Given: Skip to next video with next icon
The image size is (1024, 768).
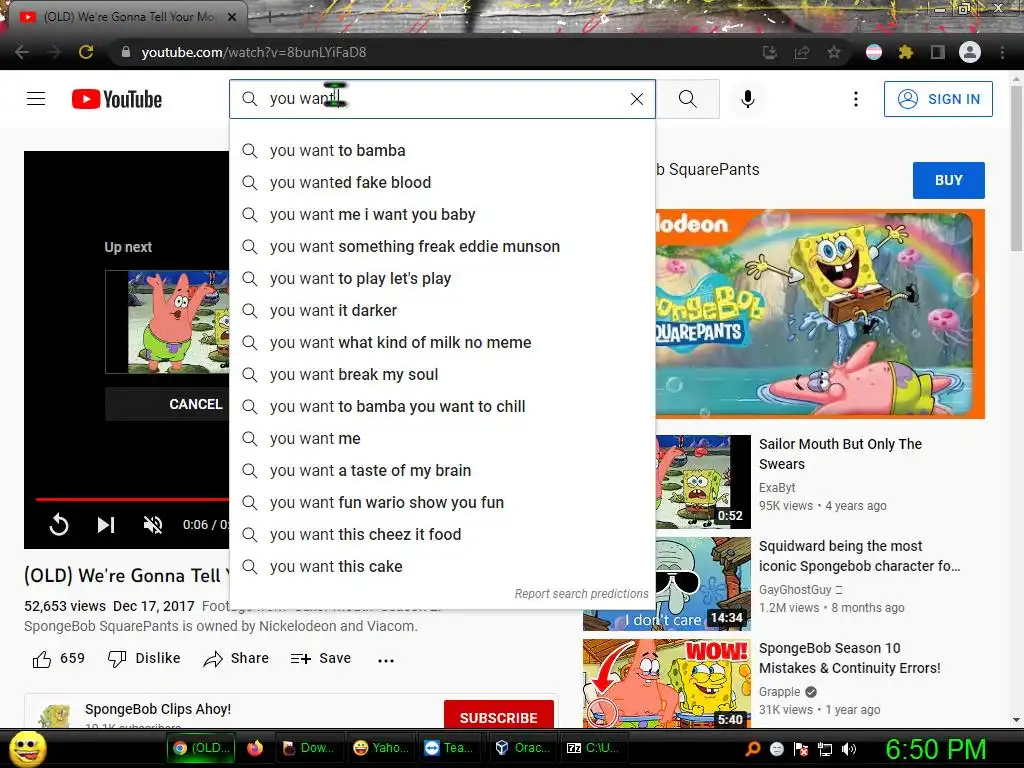Looking at the screenshot, I should pyautogui.click(x=106, y=524).
